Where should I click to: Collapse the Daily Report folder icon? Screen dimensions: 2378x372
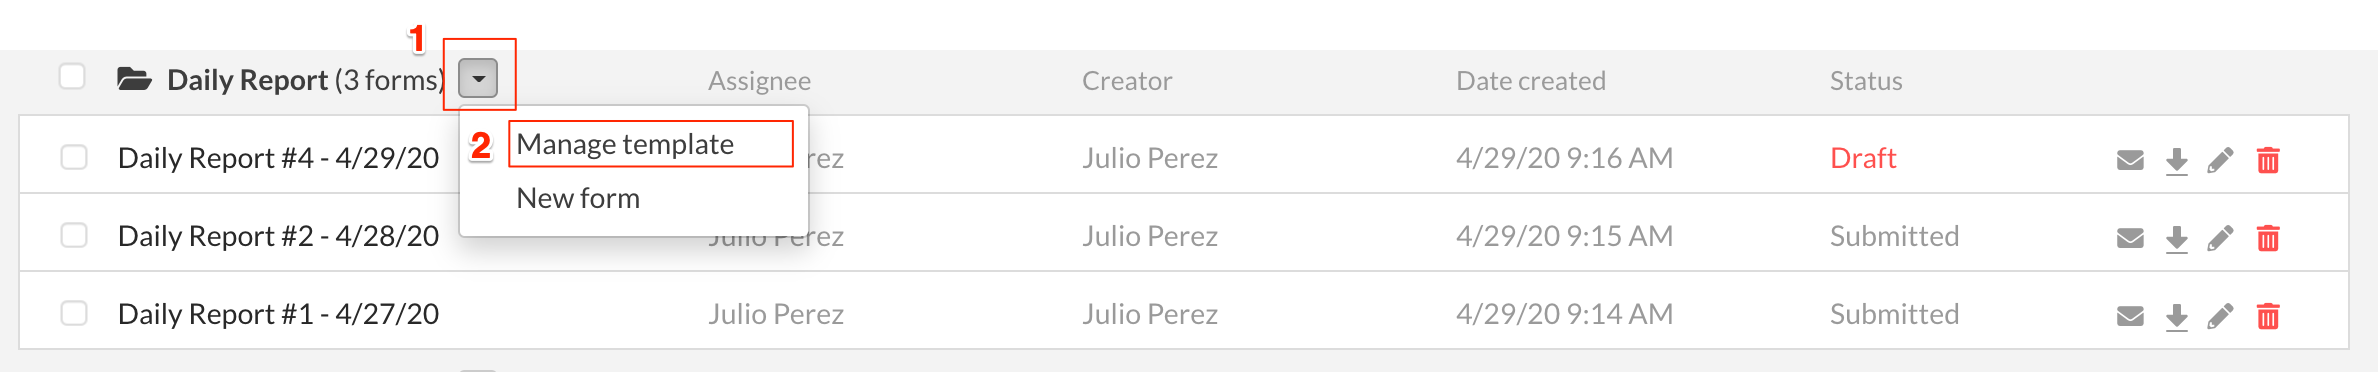tap(134, 79)
